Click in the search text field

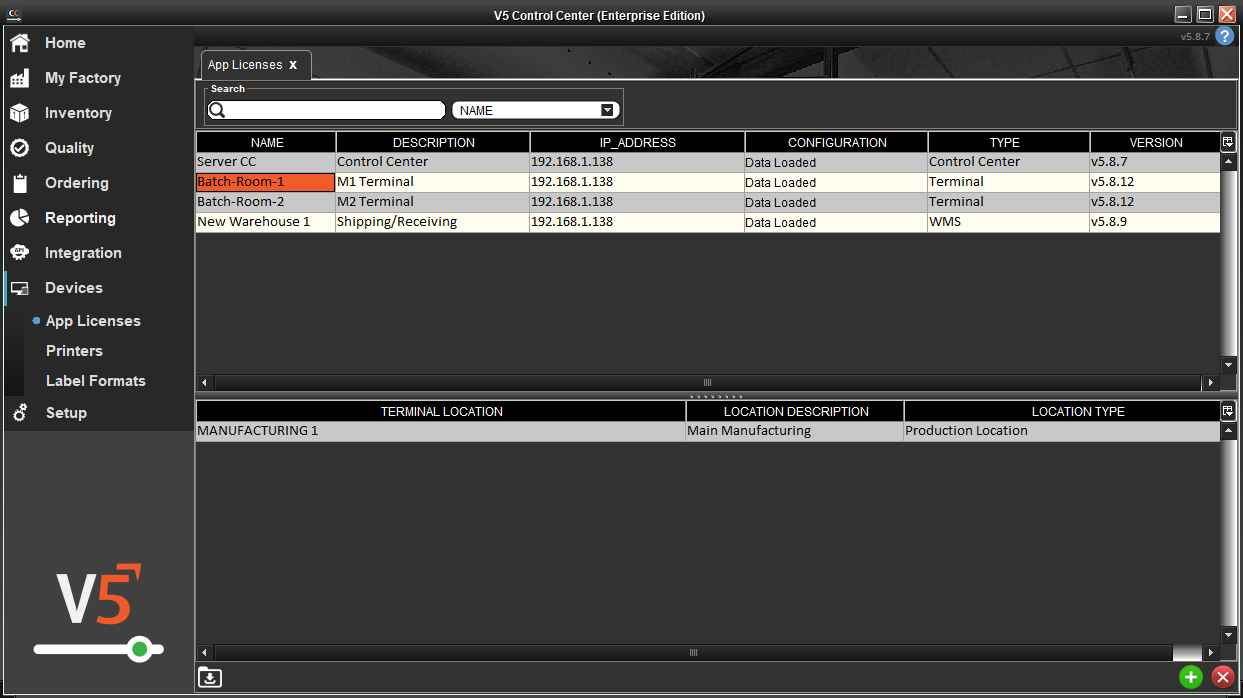coord(332,110)
